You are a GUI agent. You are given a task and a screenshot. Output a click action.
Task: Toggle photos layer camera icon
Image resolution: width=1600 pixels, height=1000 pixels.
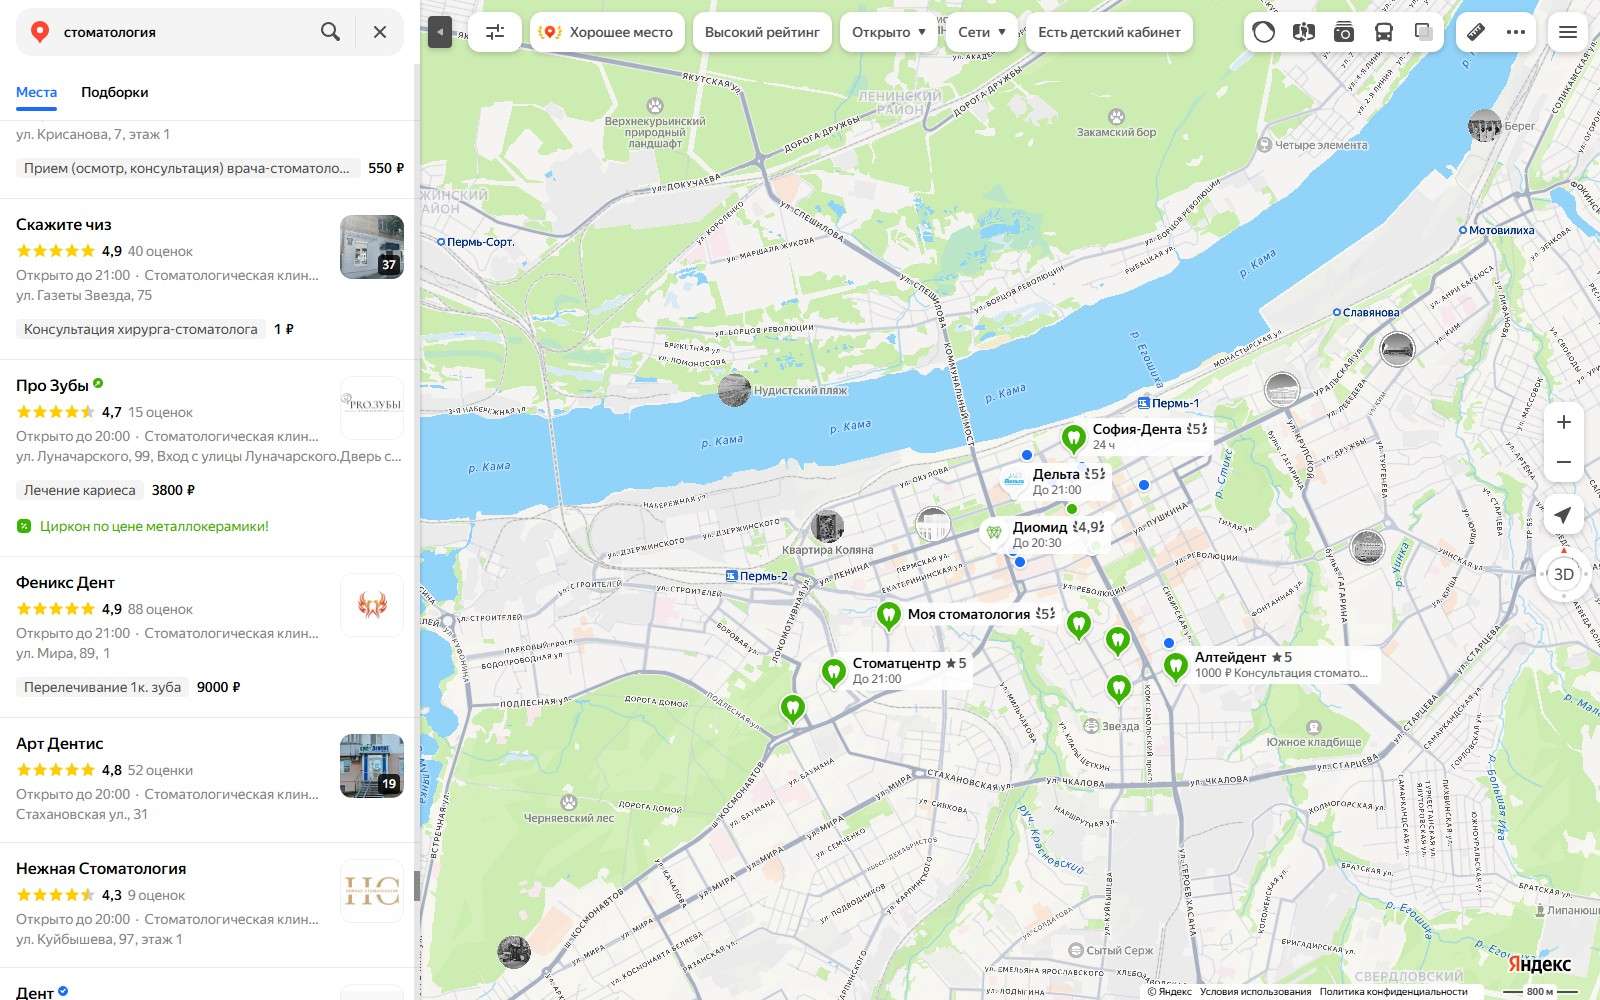coord(1344,32)
